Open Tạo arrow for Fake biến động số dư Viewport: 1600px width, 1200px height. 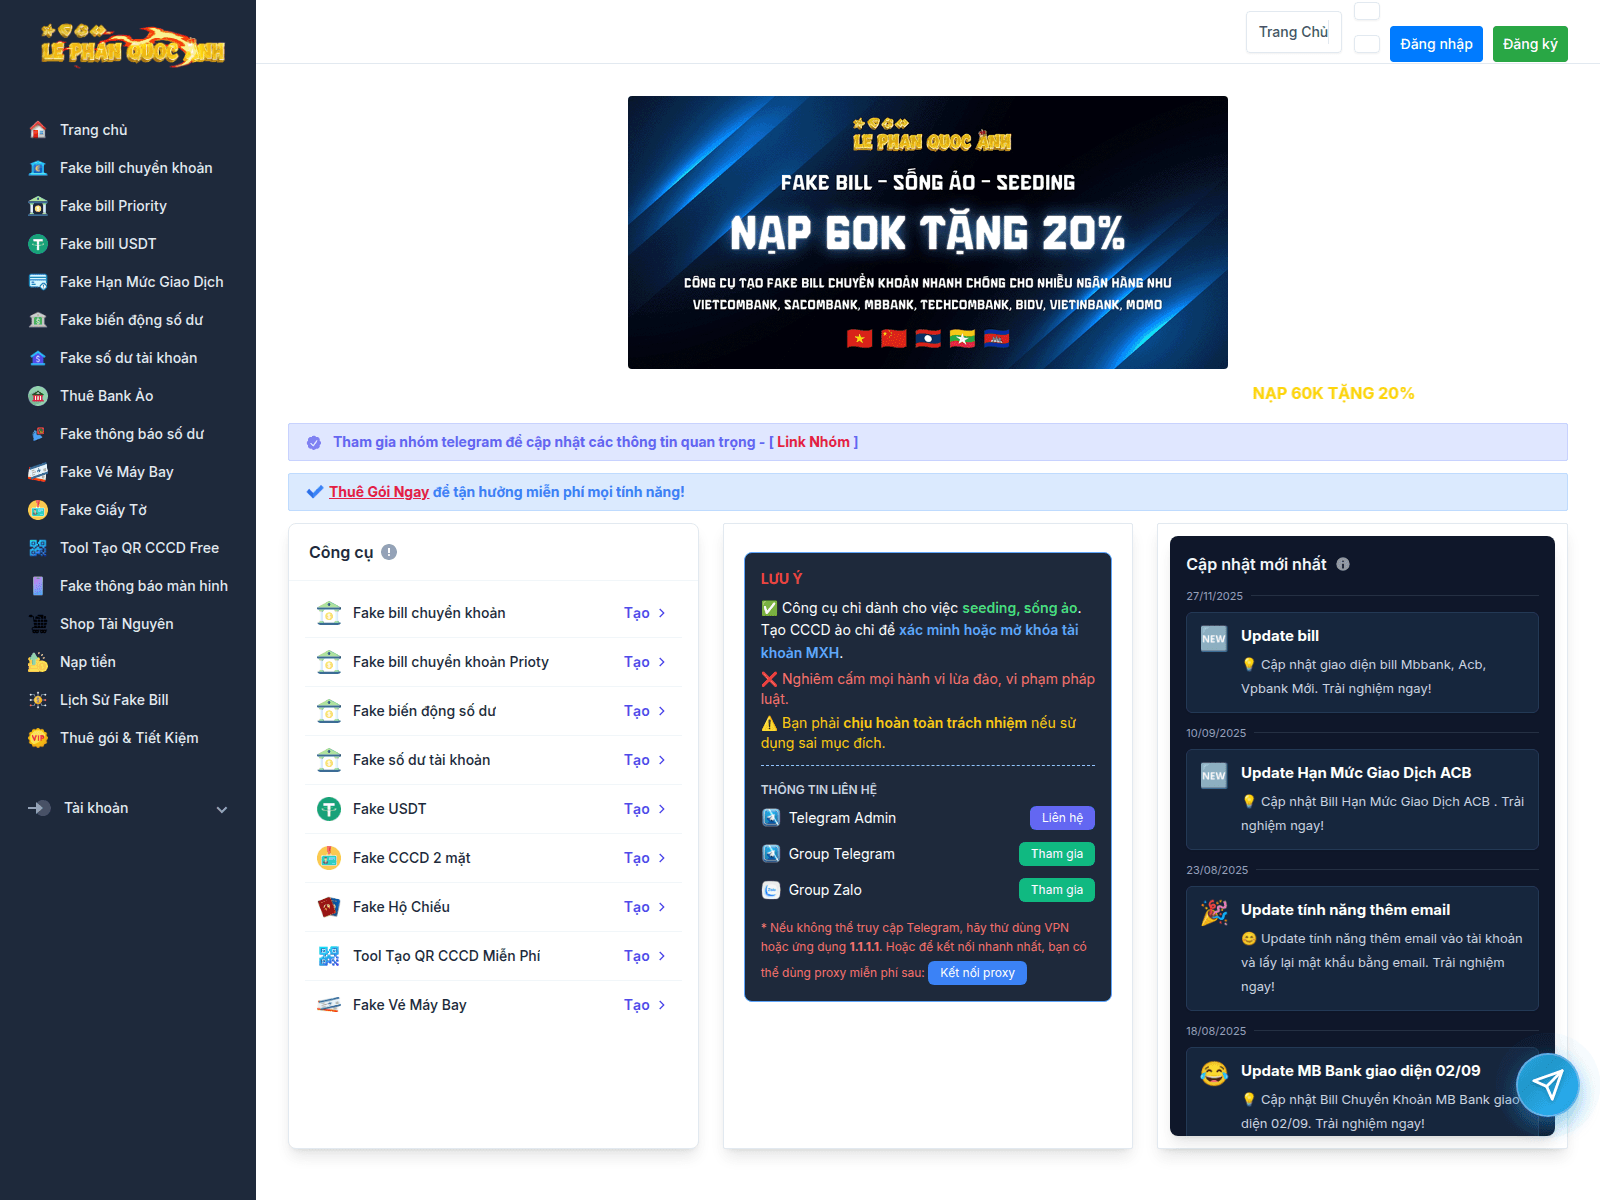[x=645, y=711]
